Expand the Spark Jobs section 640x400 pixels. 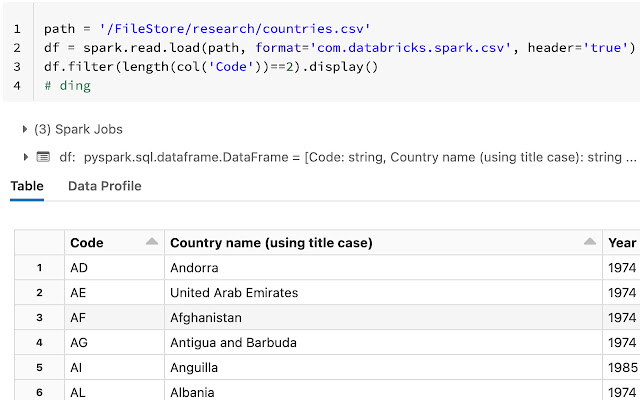[x=25, y=129]
